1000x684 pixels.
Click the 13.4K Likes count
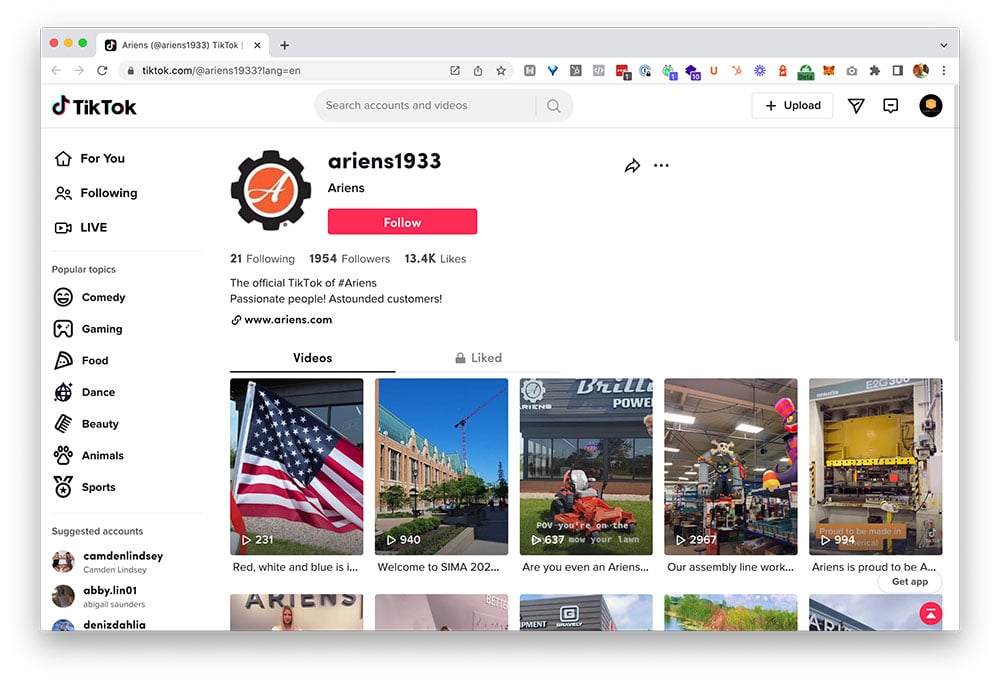click(435, 259)
